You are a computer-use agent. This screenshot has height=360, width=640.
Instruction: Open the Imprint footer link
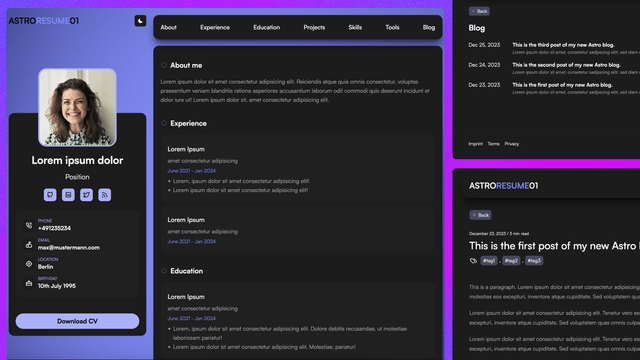[475, 144]
